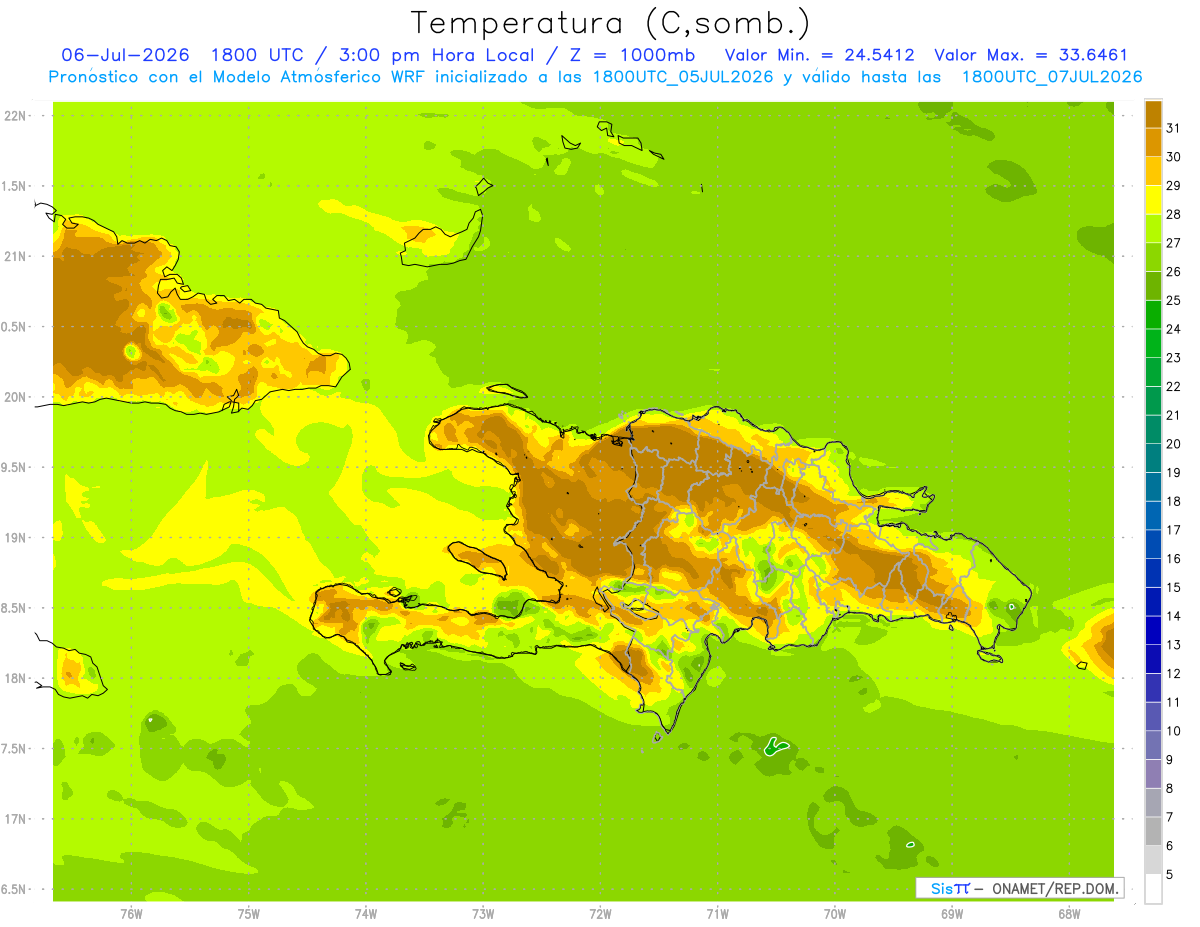Click the "1.5N" latitude axis label

click(13, 186)
